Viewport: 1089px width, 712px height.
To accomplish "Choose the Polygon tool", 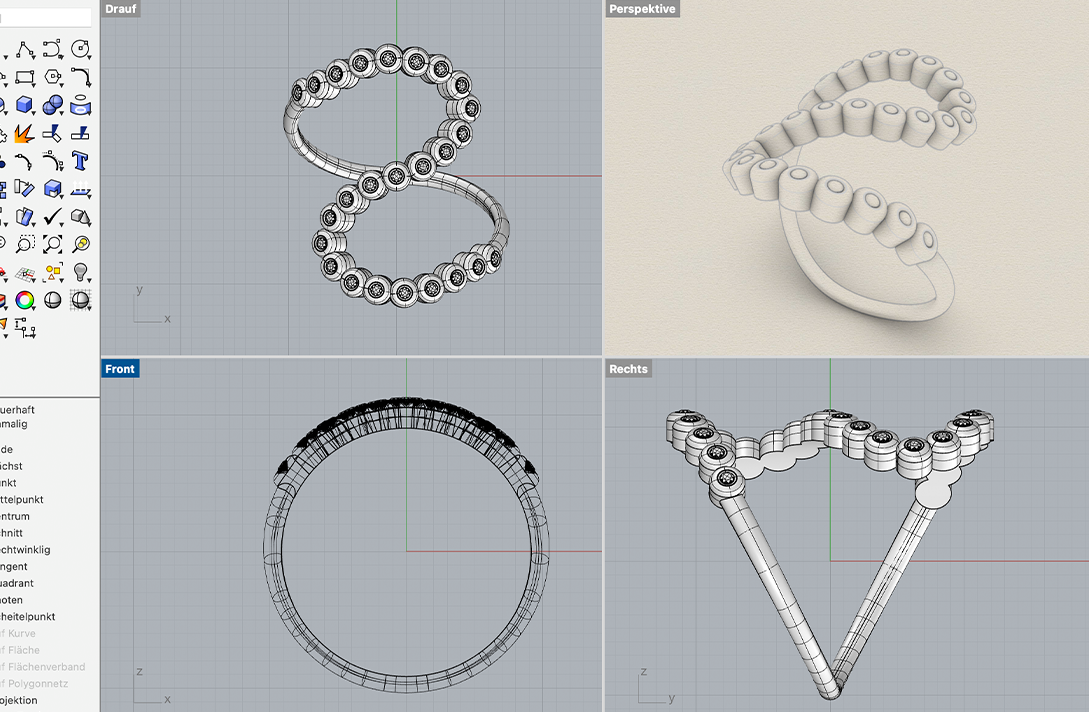I will click(x=52, y=77).
